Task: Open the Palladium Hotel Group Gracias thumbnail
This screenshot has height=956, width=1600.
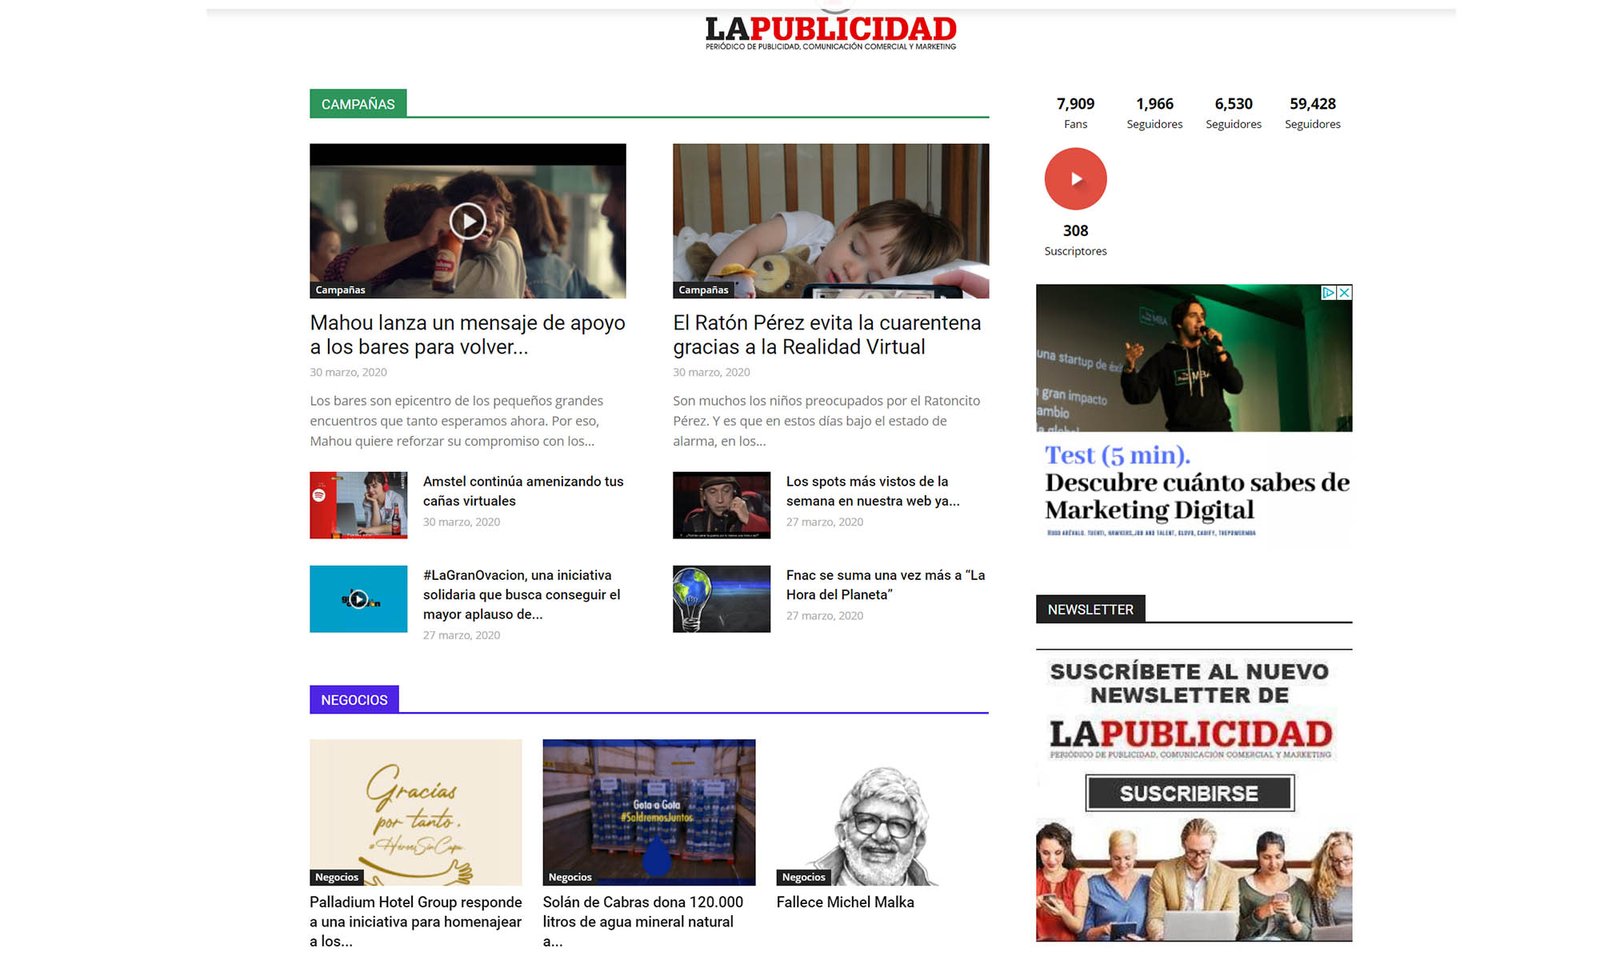Action: tap(415, 812)
